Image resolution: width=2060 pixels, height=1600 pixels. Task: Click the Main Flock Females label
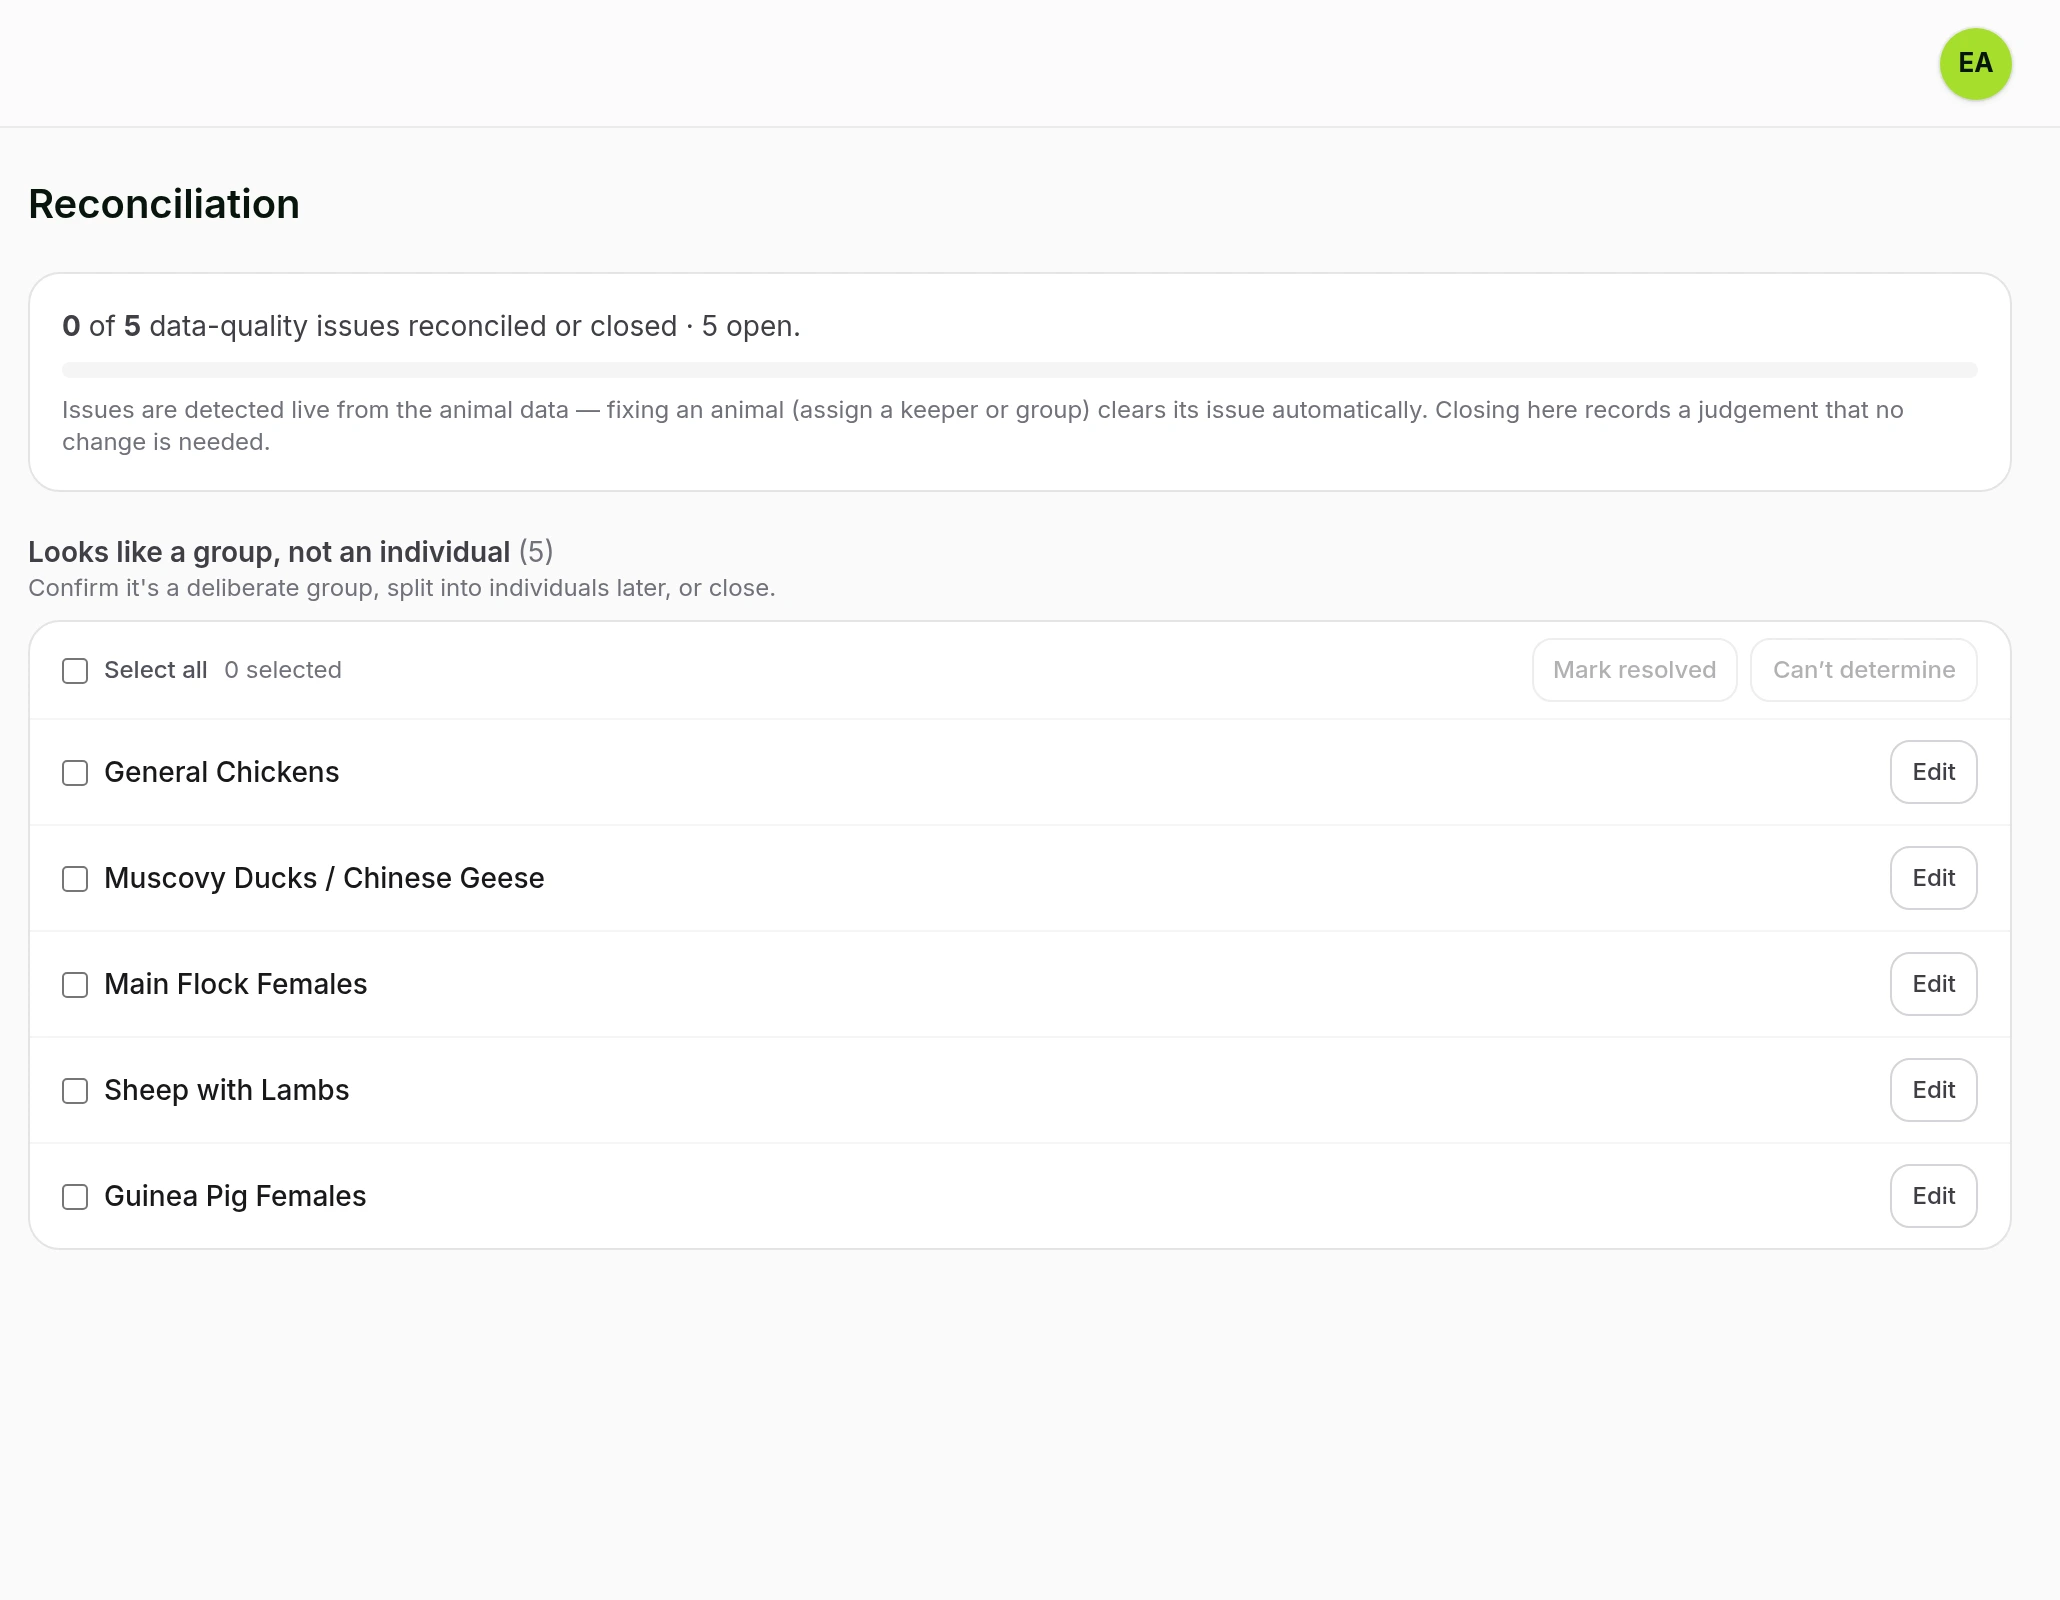pyautogui.click(x=235, y=984)
